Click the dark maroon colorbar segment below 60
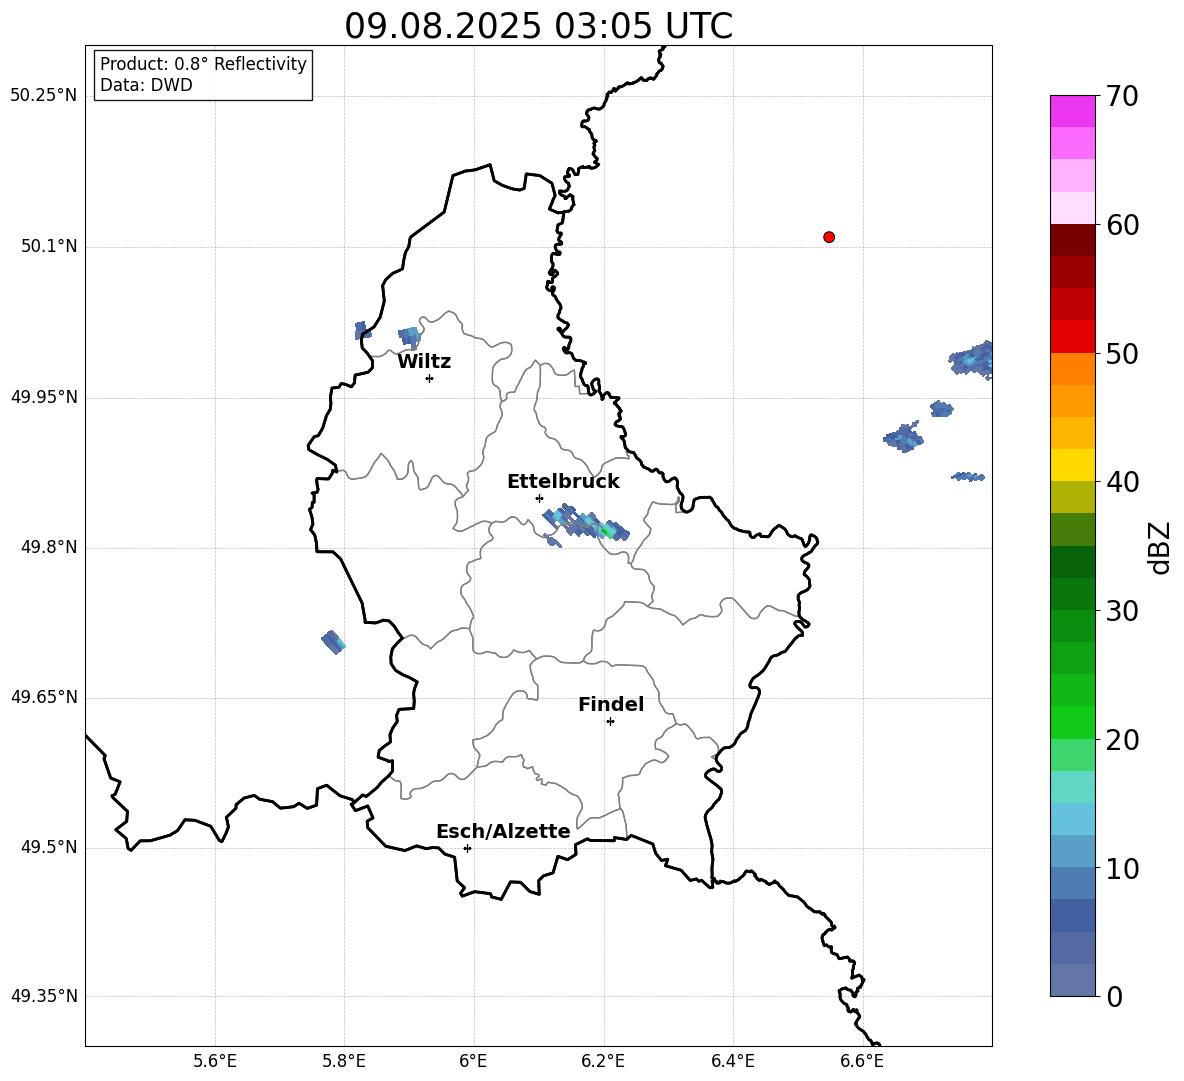The width and height of the screenshot is (1184, 1081). pos(1072,240)
